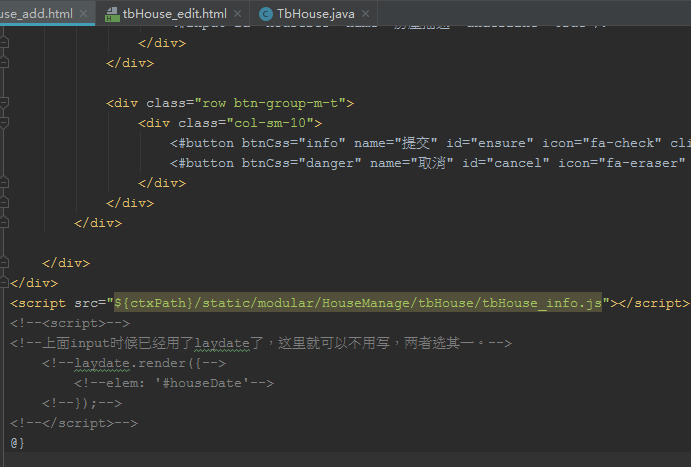
Task: Click the HTML file icon on tbHouse_edit.html tab
Action: tap(112, 15)
